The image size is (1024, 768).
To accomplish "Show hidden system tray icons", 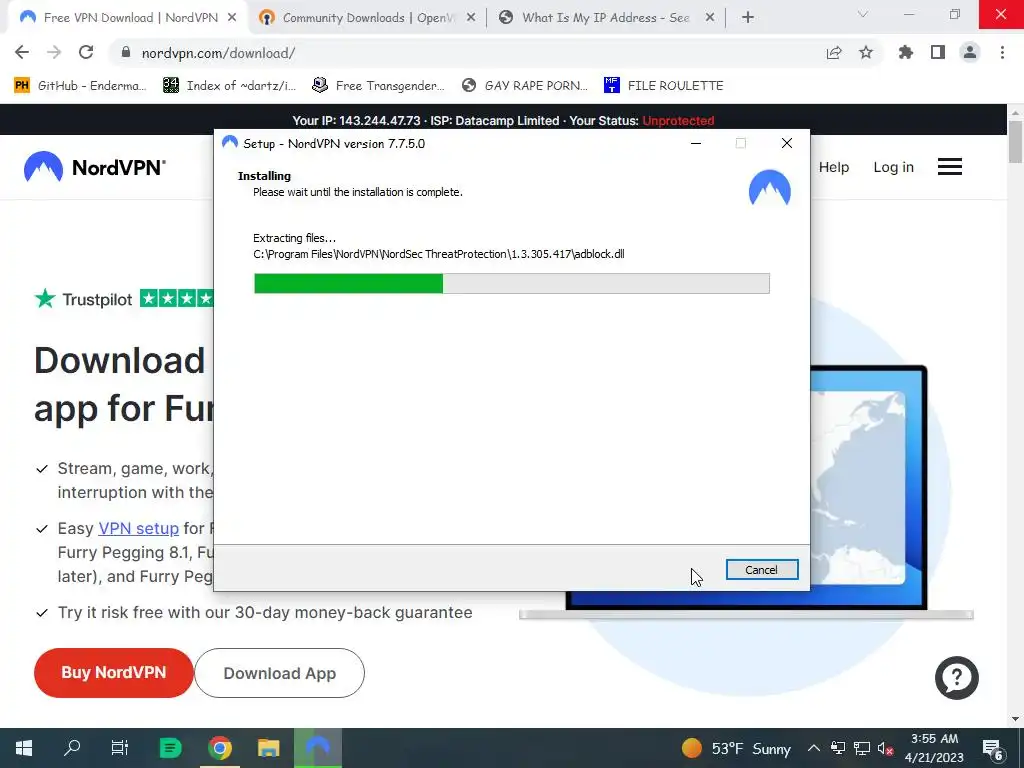I will pyautogui.click(x=814, y=748).
